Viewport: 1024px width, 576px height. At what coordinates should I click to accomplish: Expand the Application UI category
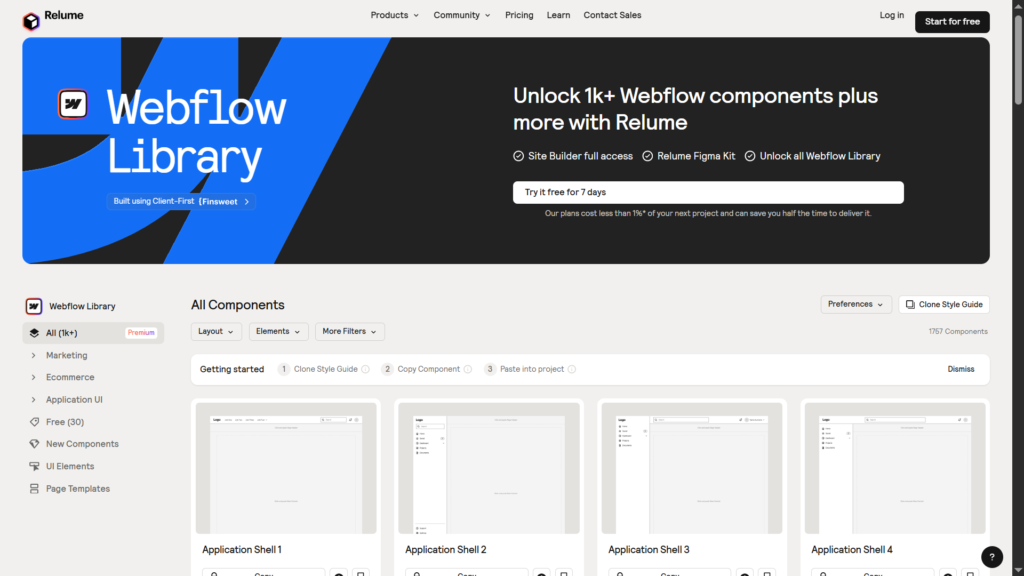34,400
